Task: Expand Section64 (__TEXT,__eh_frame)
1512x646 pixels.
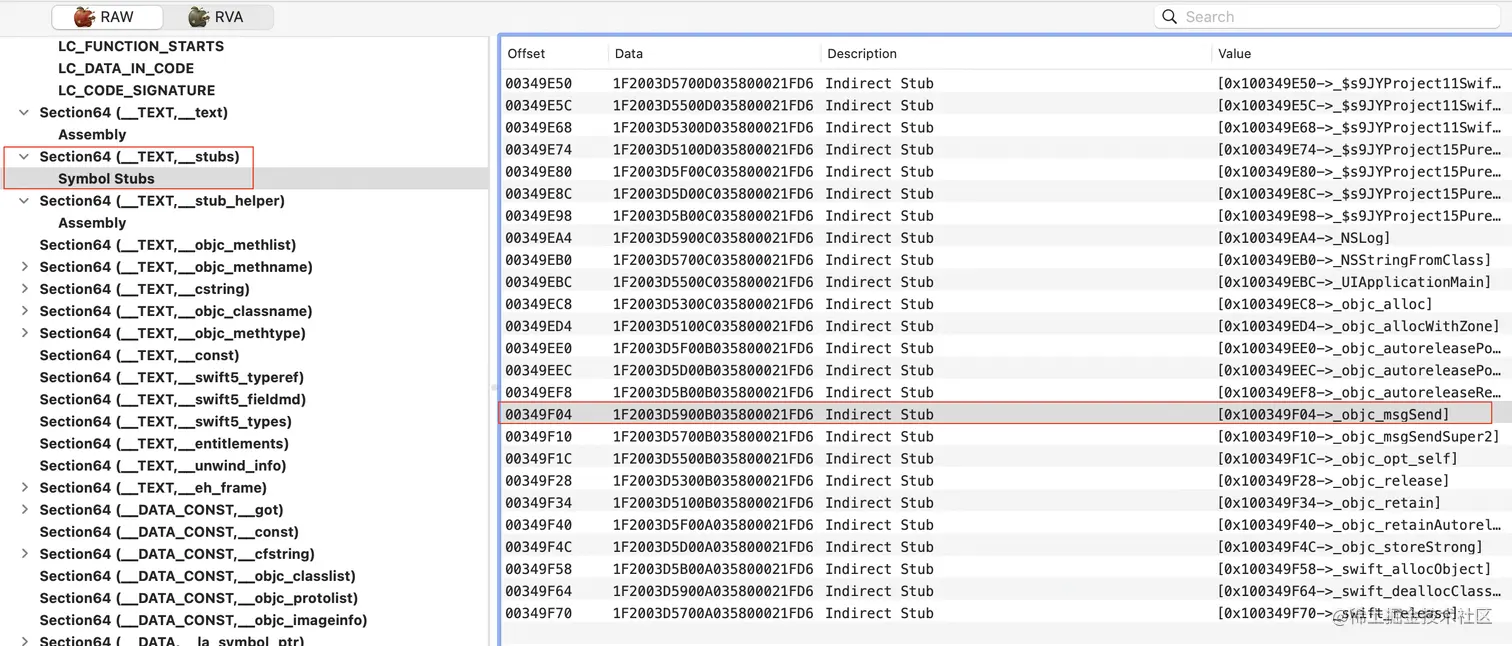Action: tap(24, 488)
